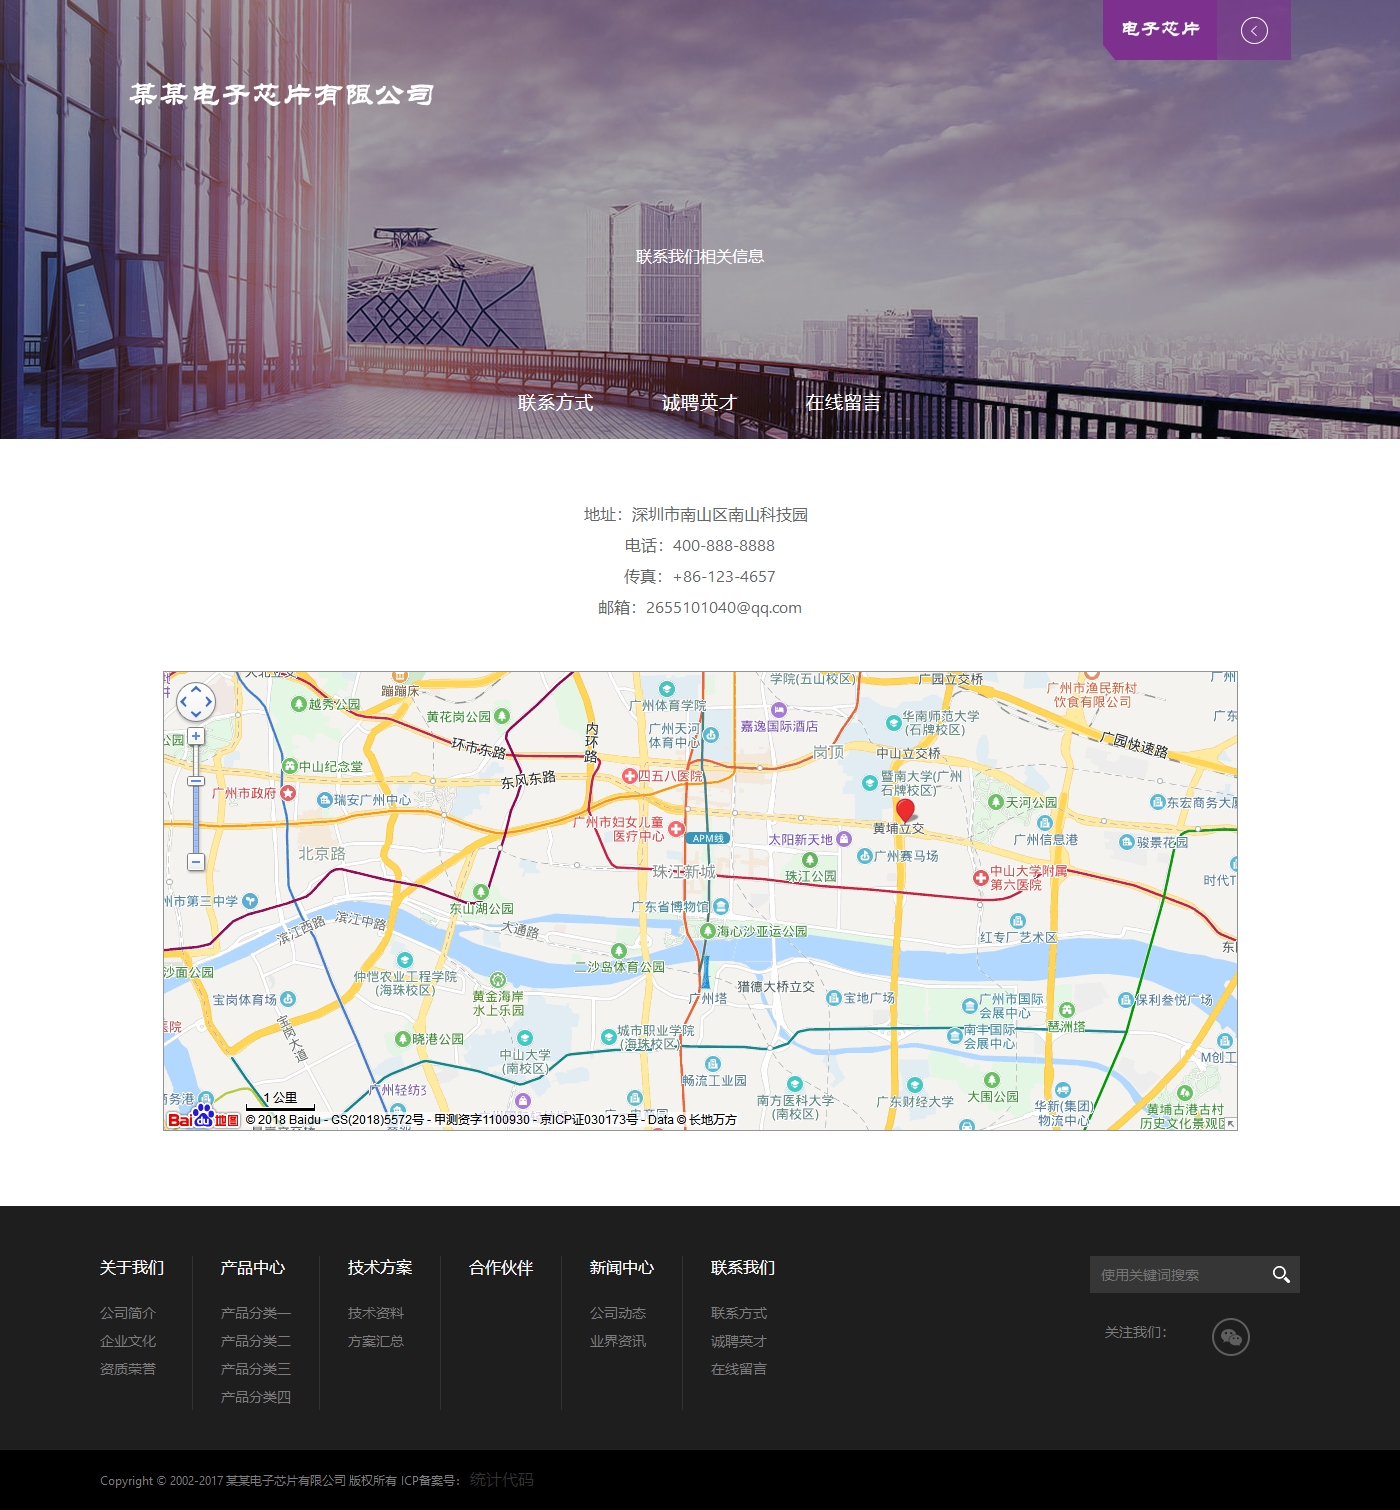This screenshot has height=1510, width=1400.
Task: Click the map zoom slider handle
Action: click(x=196, y=781)
